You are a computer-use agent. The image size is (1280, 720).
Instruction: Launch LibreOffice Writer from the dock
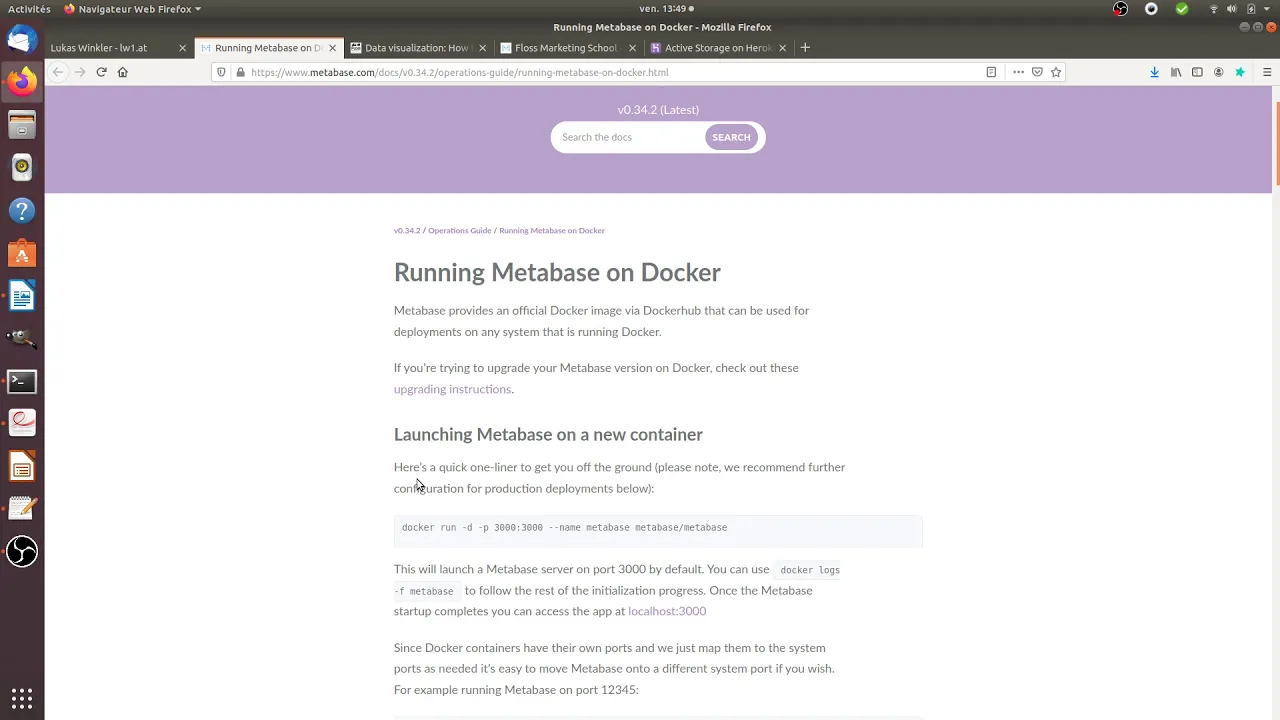tap(22, 296)
